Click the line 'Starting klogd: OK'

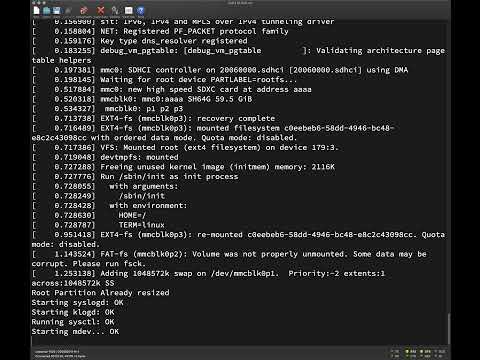(x=73, y=312)
